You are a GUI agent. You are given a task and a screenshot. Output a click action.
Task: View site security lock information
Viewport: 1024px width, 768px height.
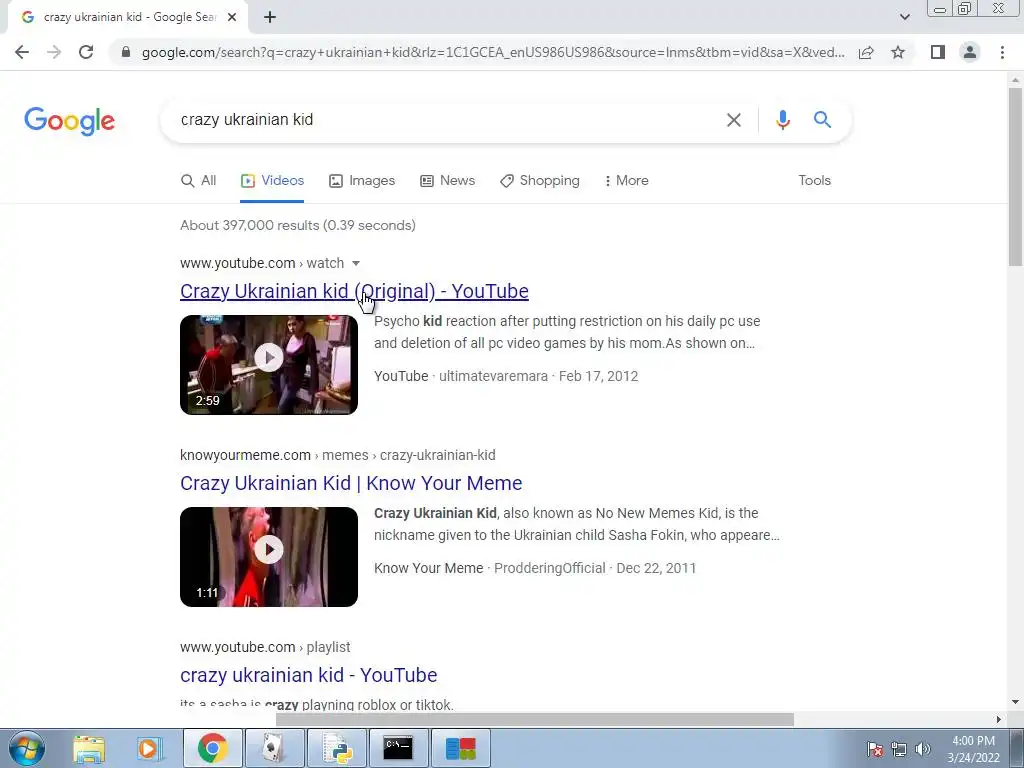[x=126, y=52]
